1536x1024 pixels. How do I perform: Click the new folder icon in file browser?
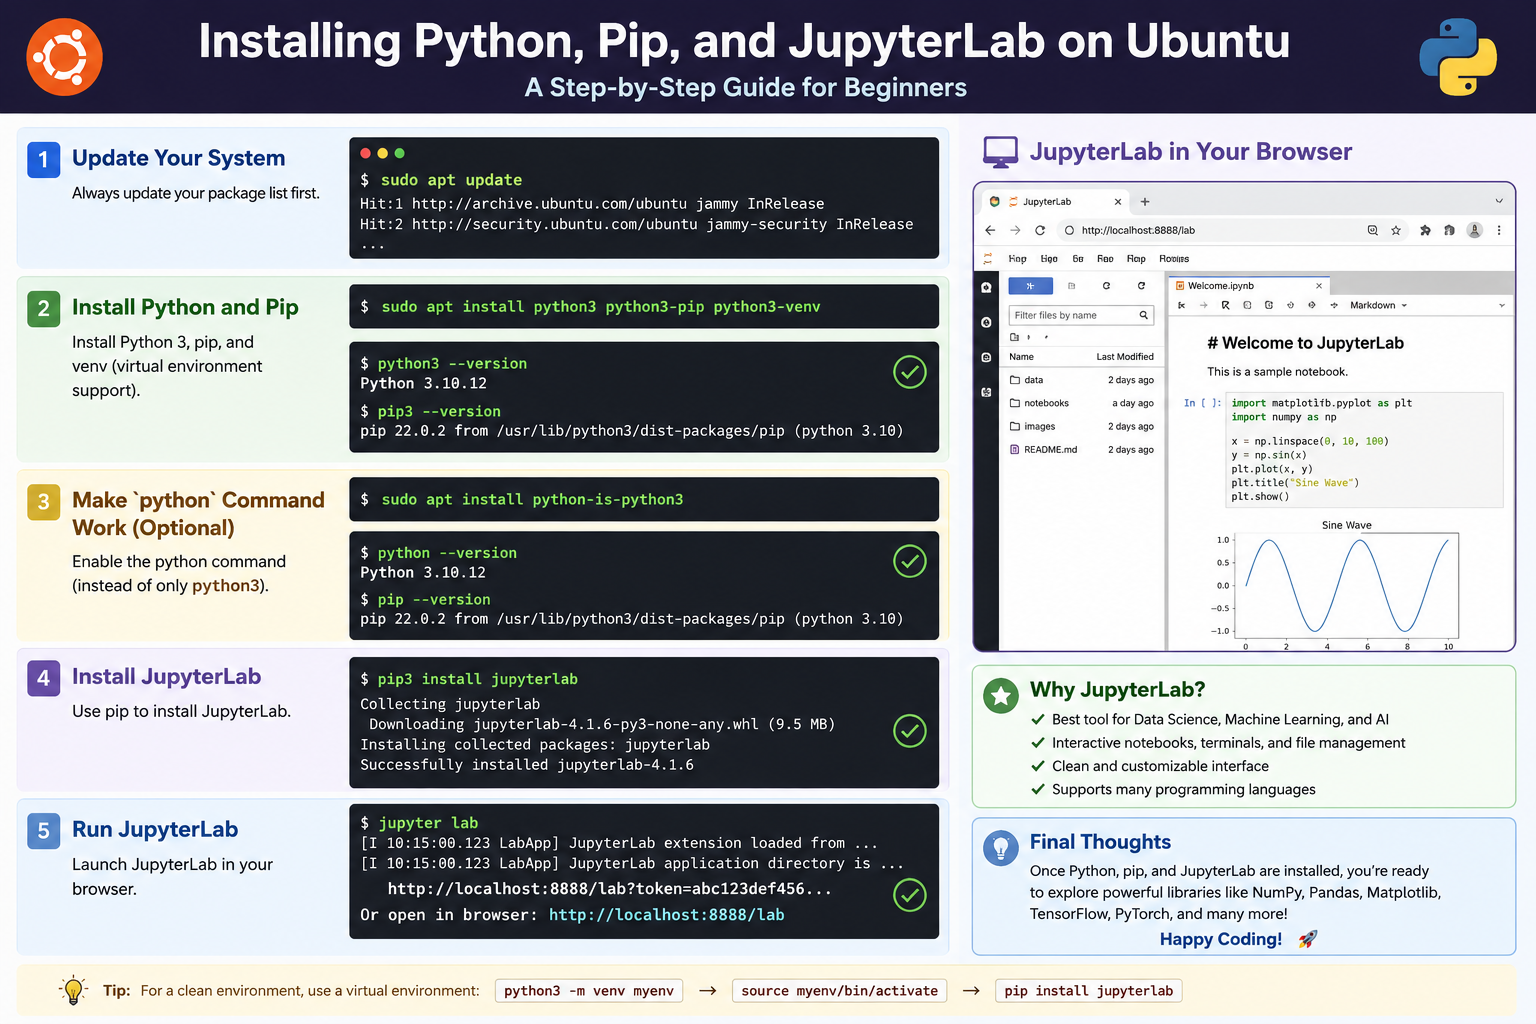click(x=1072, y=286)
